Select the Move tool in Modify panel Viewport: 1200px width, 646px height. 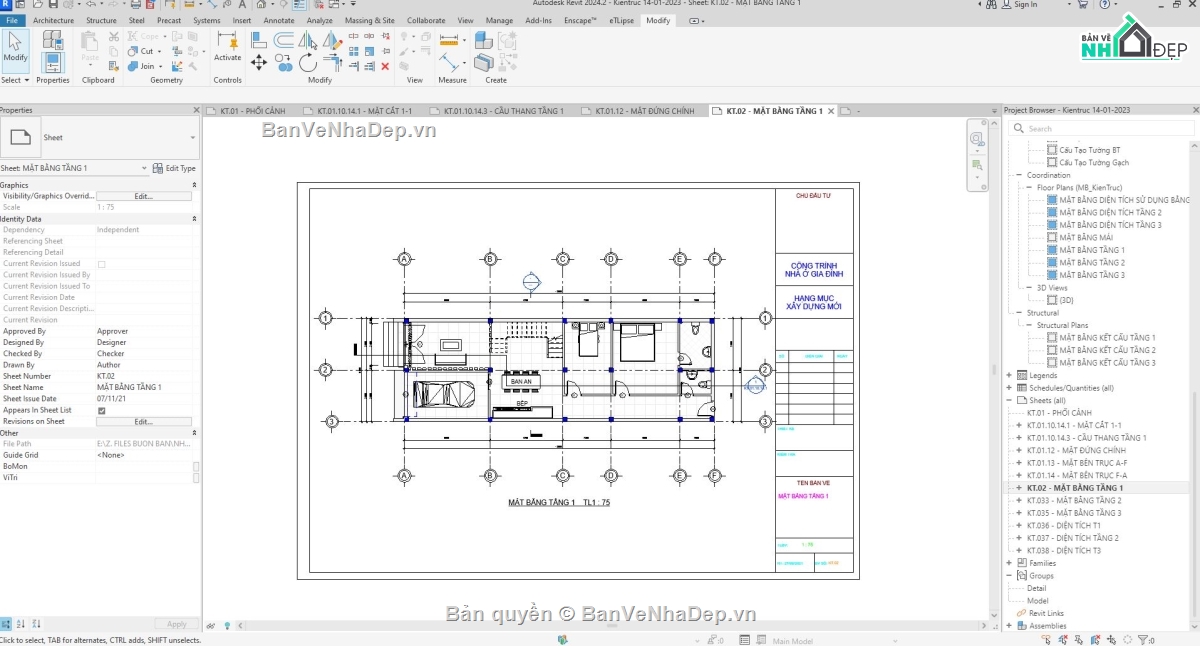258,61
